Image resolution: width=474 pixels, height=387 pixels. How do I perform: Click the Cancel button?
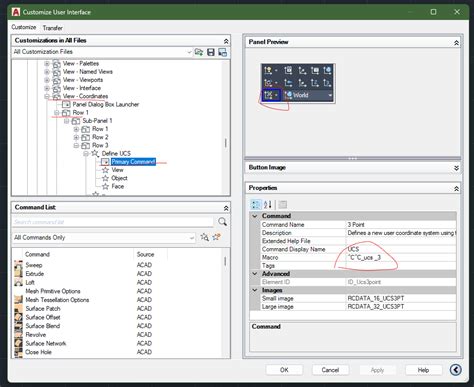(330, 370)
